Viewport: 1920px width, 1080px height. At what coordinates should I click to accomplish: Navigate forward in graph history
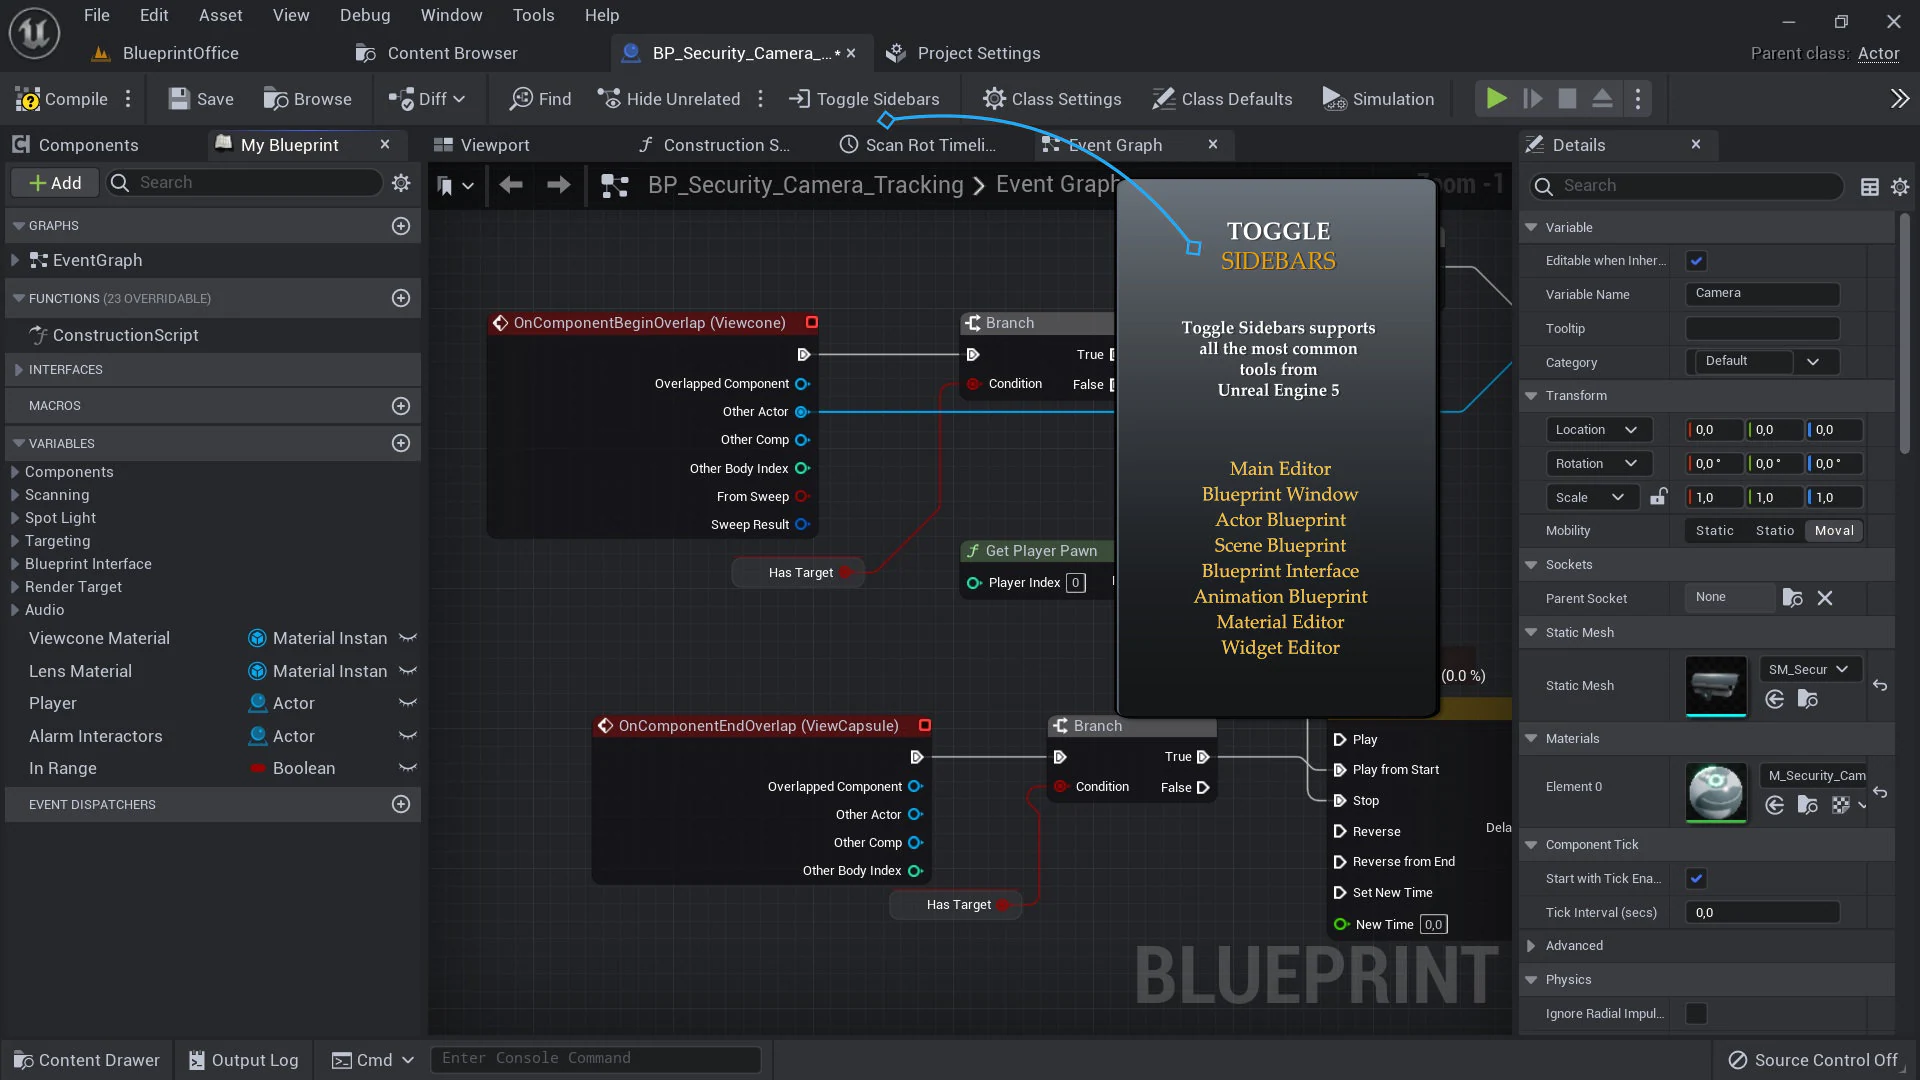click(559, 185)
